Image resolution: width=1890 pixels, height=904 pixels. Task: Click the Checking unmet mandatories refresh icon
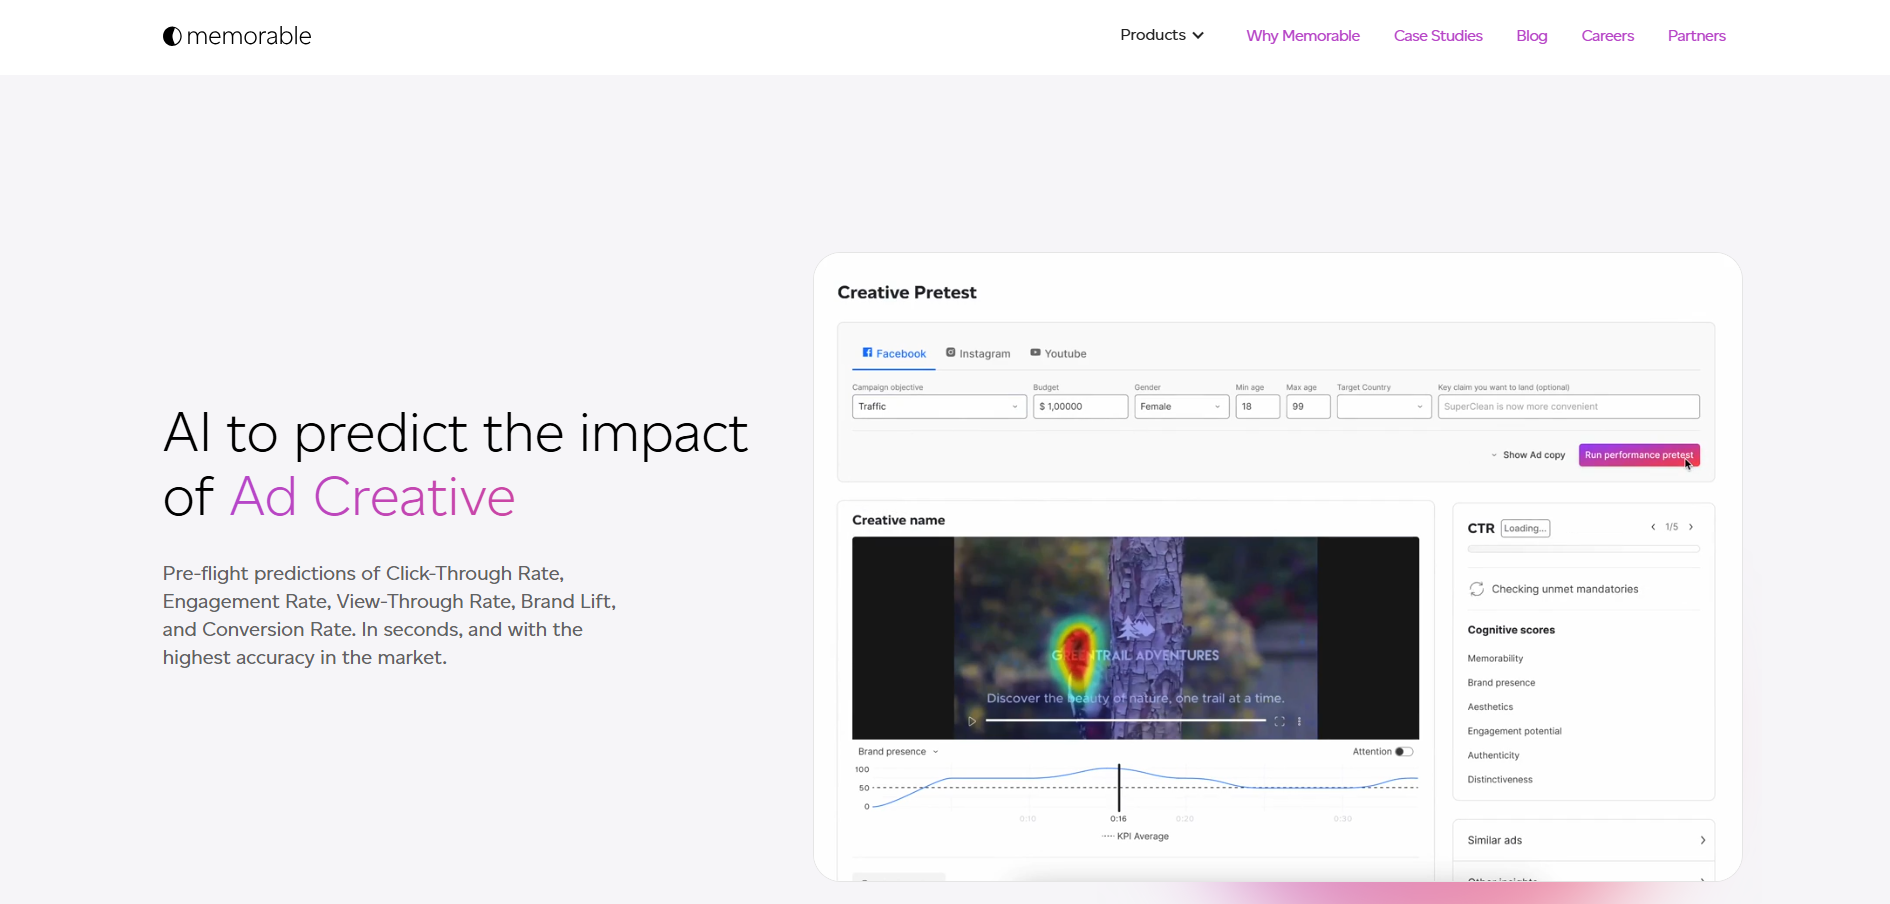[1476, 589]
